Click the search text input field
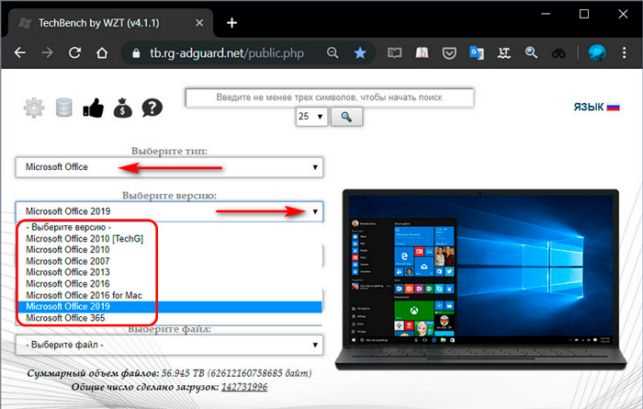643x409 pixels. click(x=330, y=98)
